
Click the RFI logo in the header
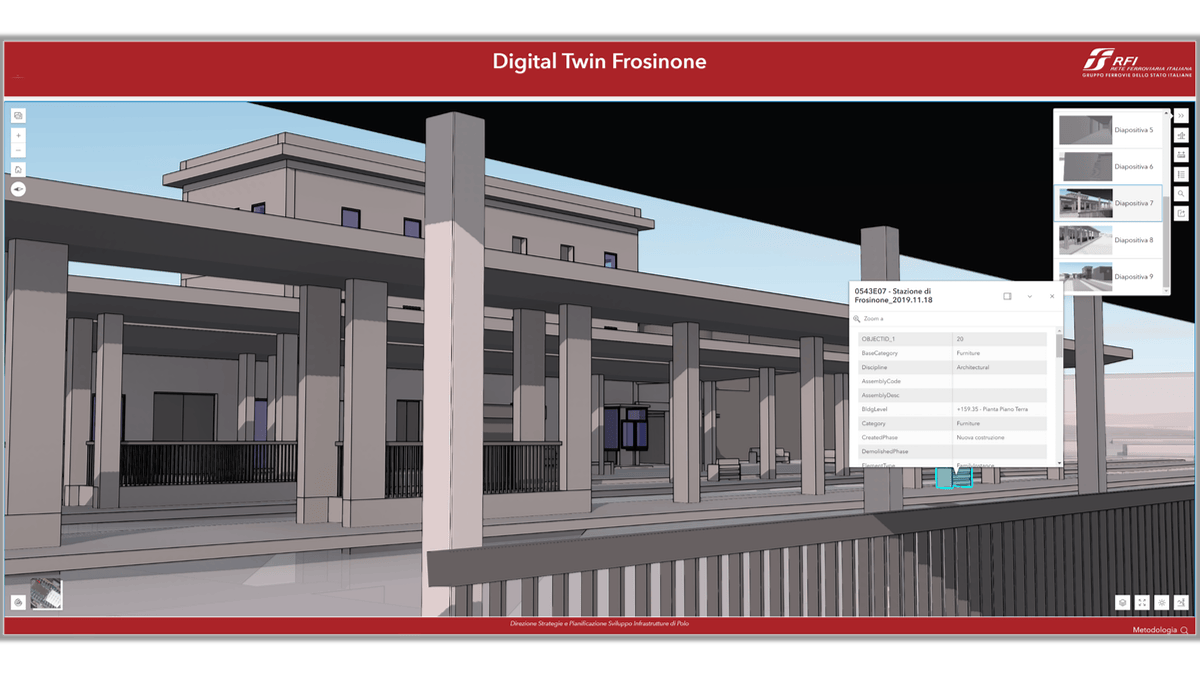[1137, 62]
